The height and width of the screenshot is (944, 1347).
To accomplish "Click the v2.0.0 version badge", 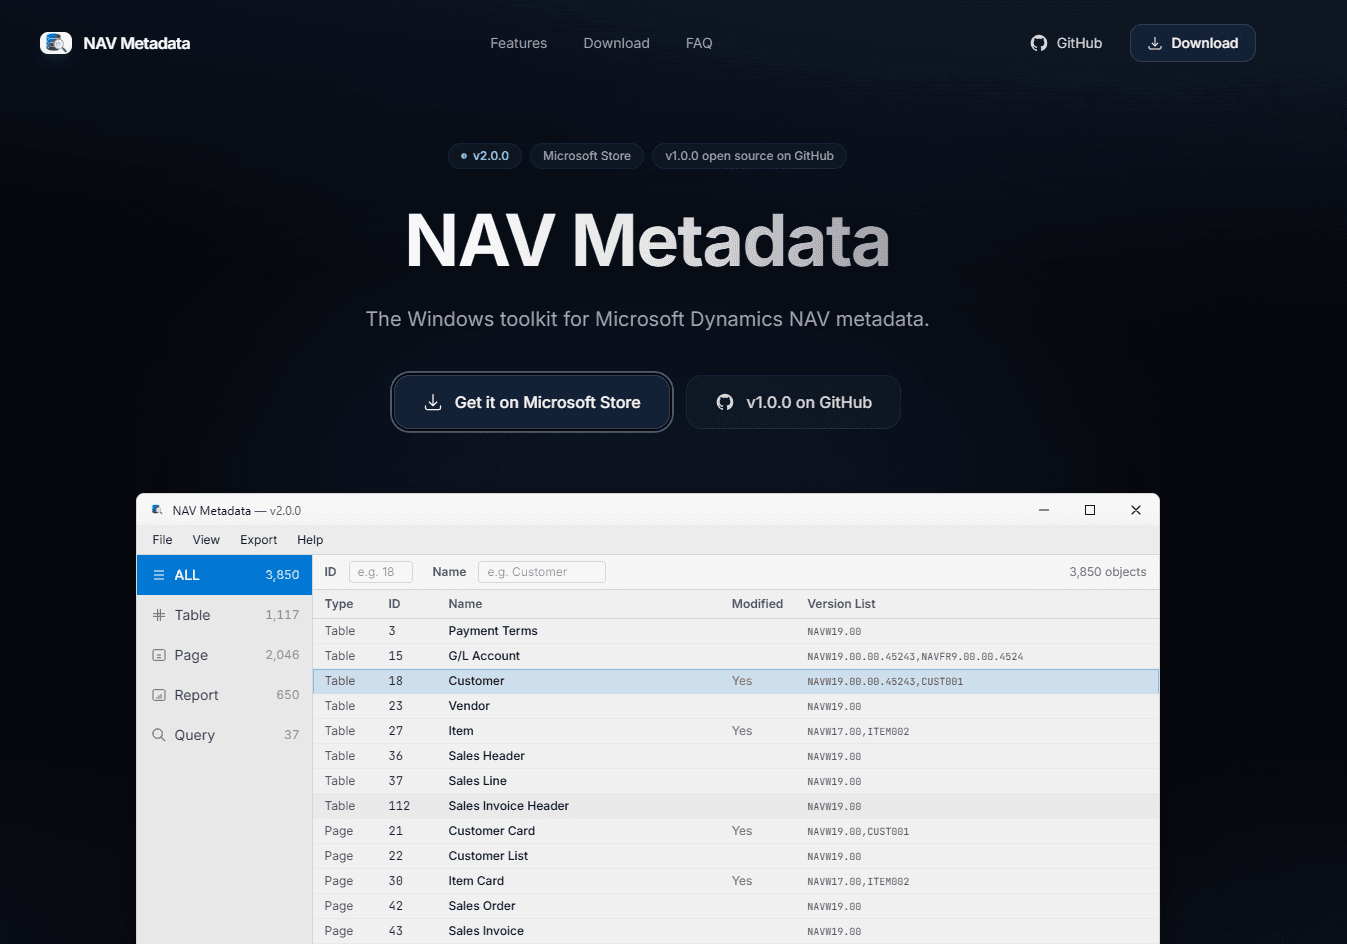I will tap(485, 156).
